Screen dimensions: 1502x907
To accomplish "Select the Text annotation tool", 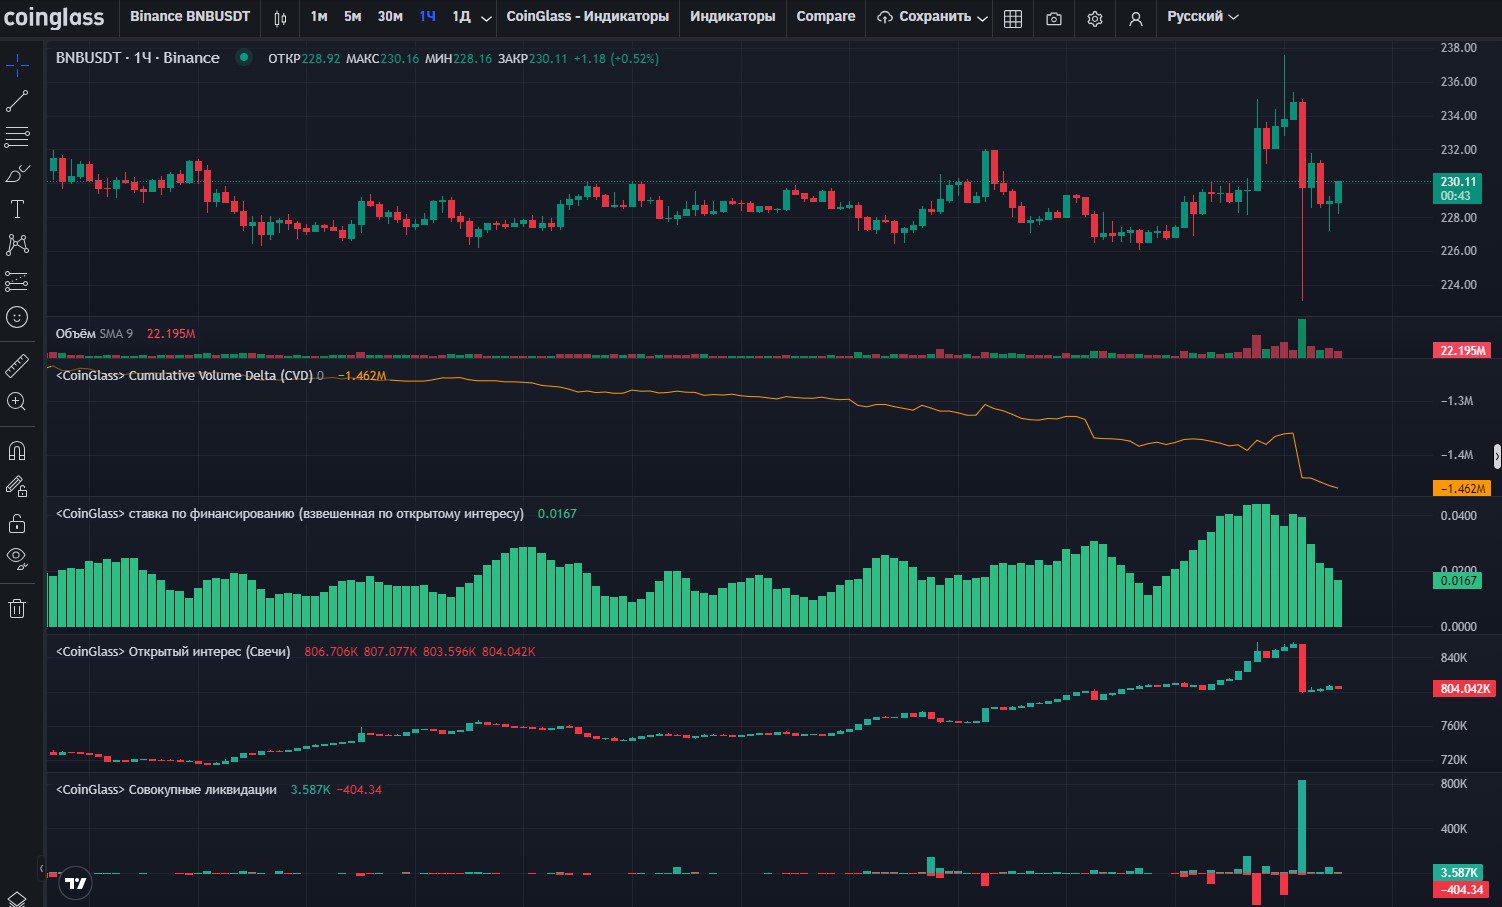I will pyautogui.click(x=17, y=209).
